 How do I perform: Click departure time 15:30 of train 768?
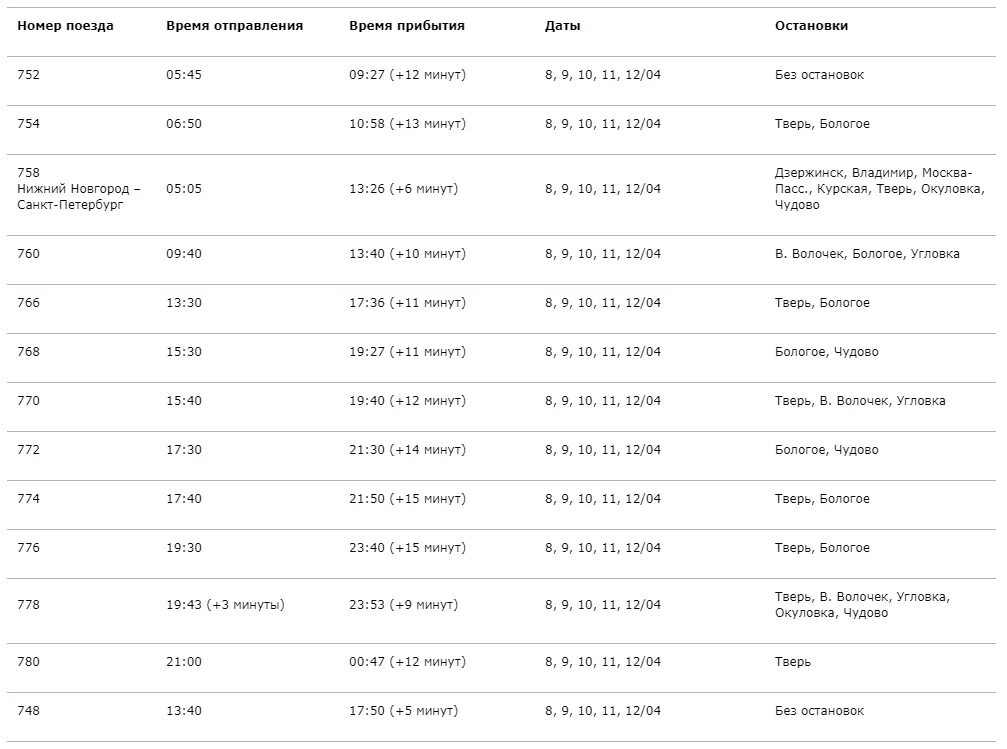point(184,352)
